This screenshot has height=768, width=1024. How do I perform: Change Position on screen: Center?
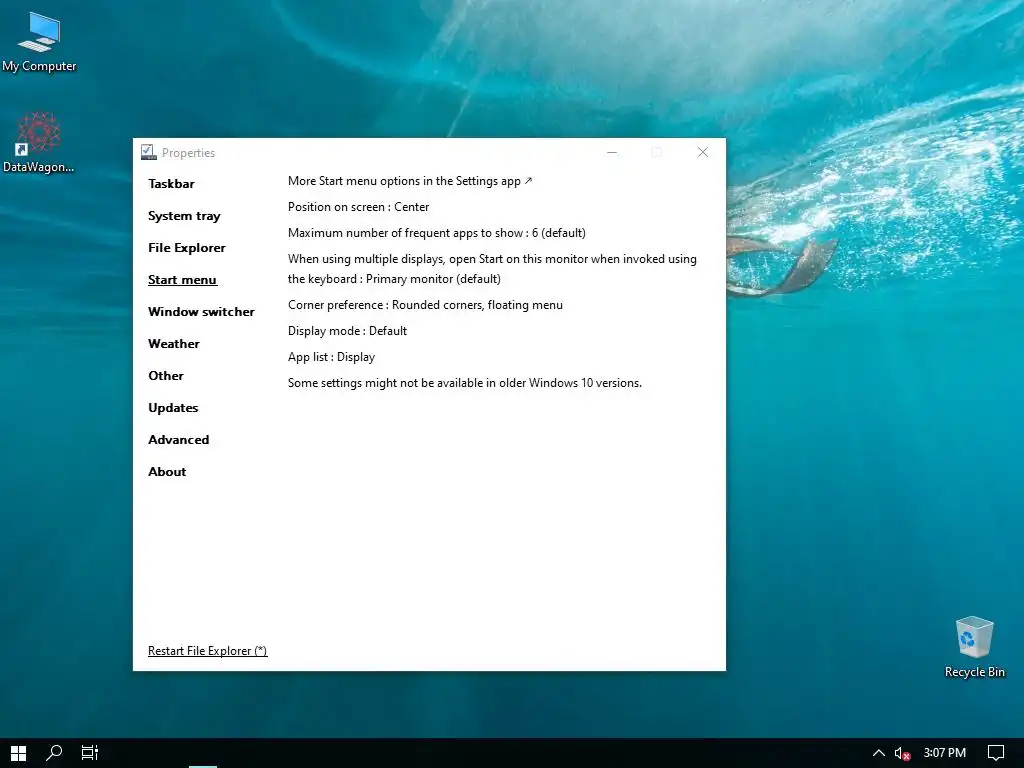click(359, 207)
